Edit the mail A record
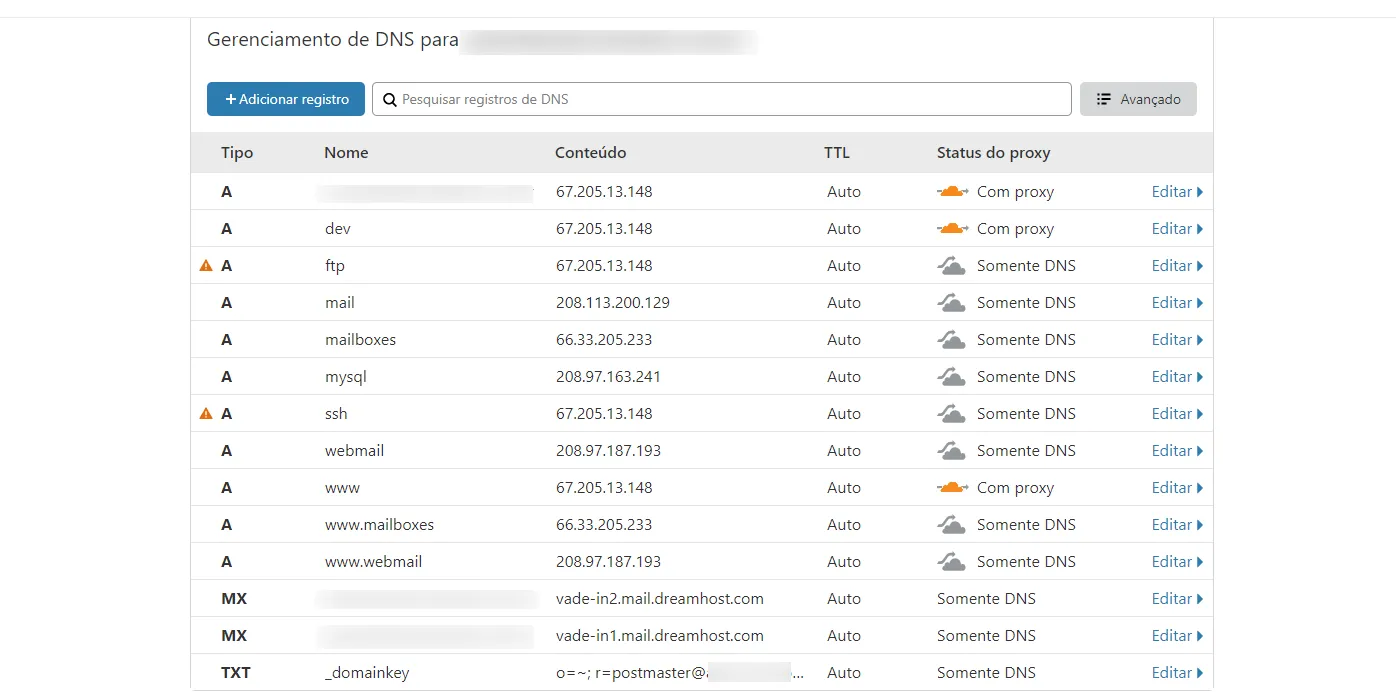 pyautogui.click(x=1177, y=302)
